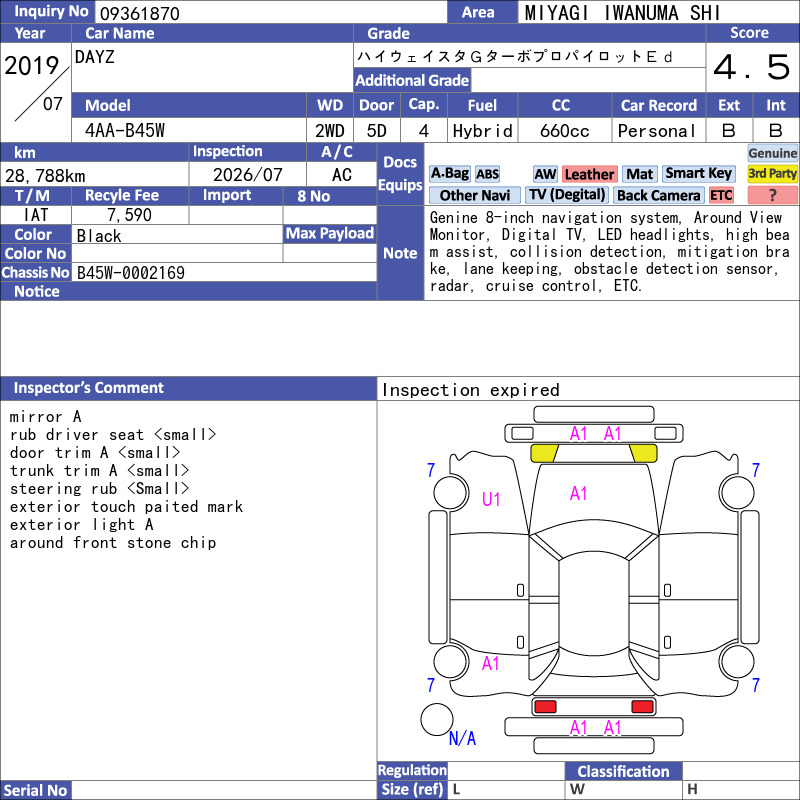Click the Smart Key badge
800x800 pixels.
[x=698, y=174]
